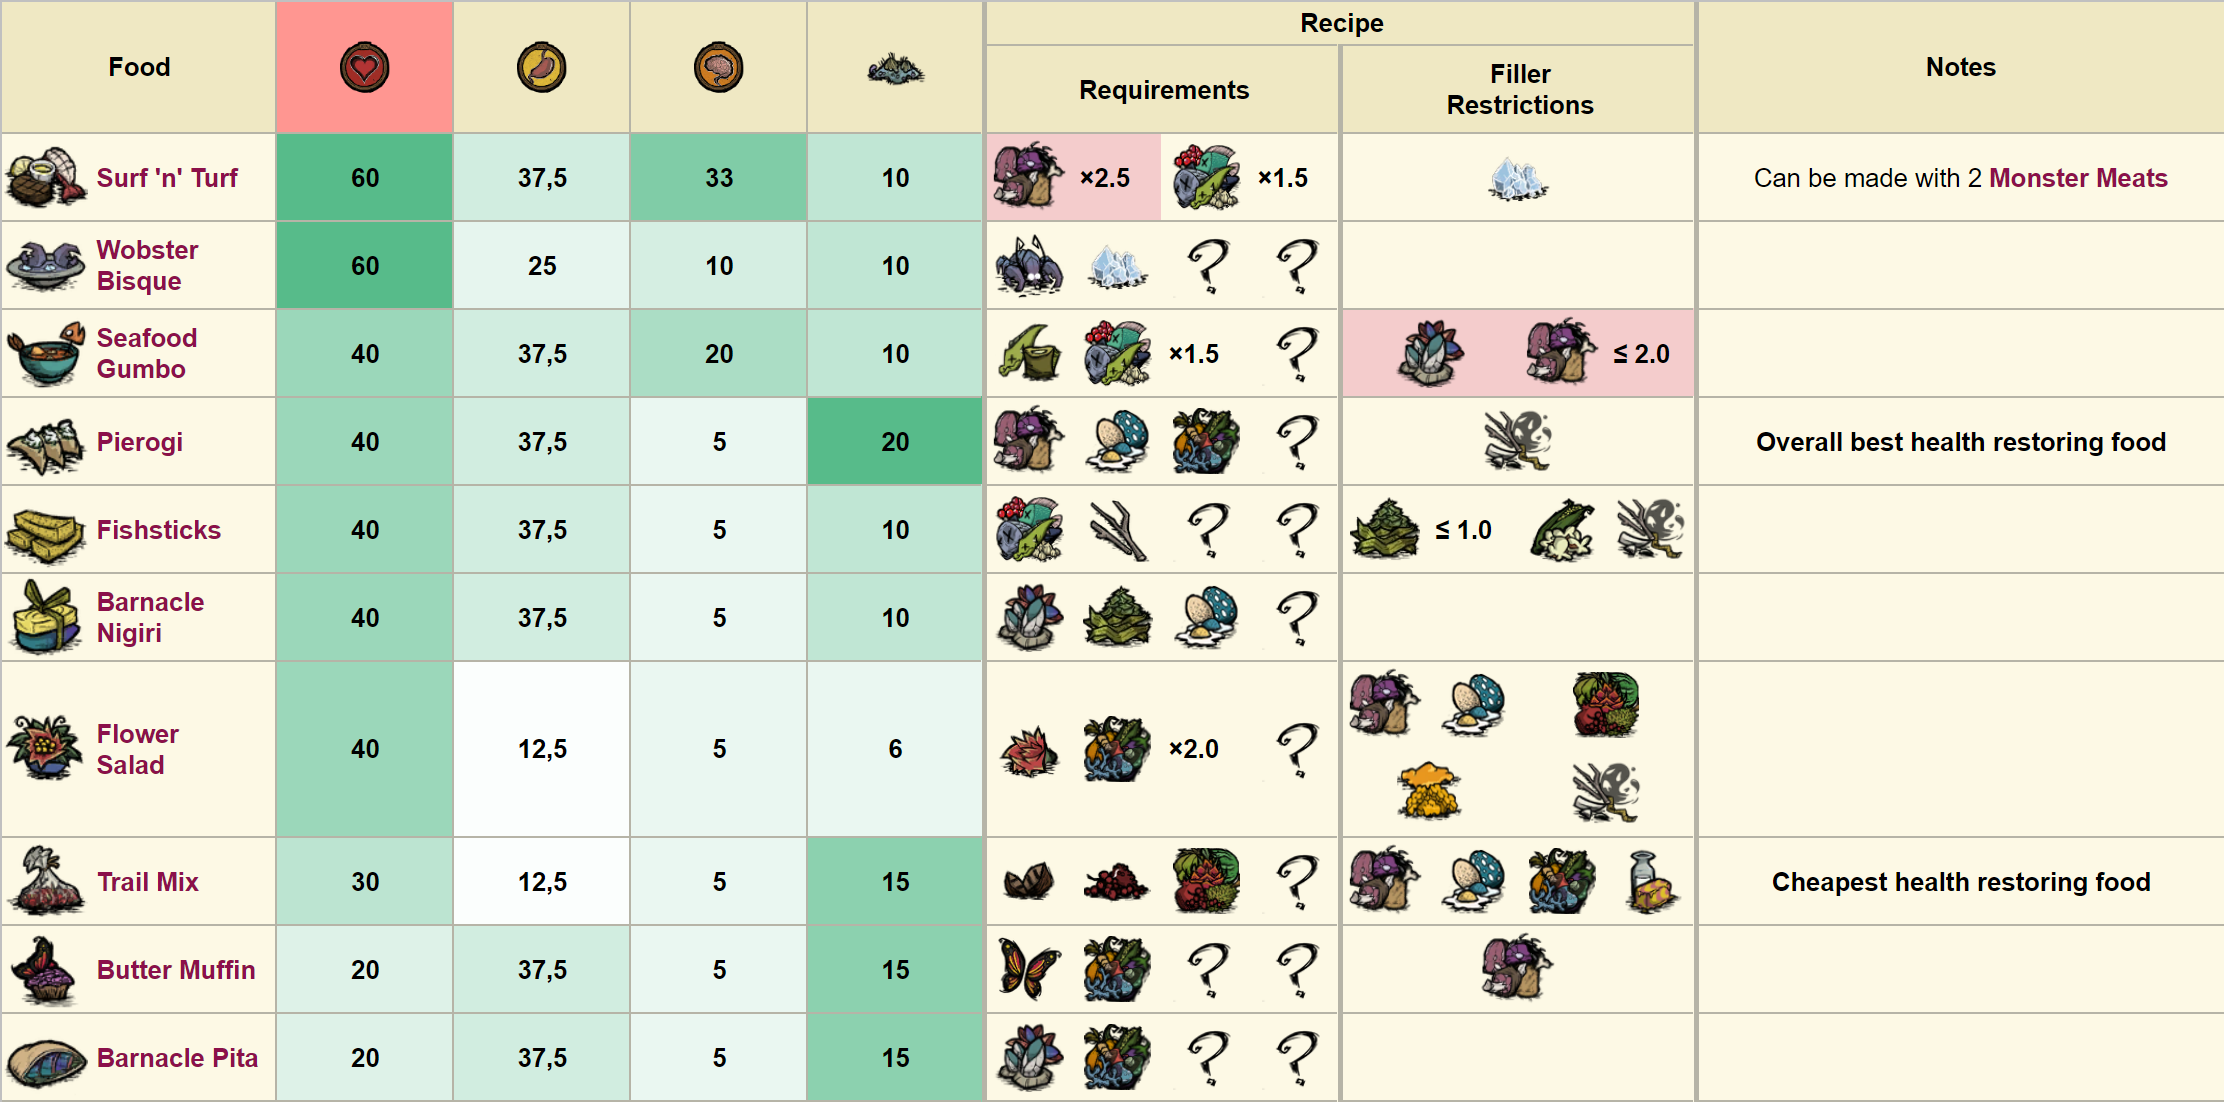Go to the Seafood Gumbo page
2224x1102 pixels.
[x=146, y=353]
